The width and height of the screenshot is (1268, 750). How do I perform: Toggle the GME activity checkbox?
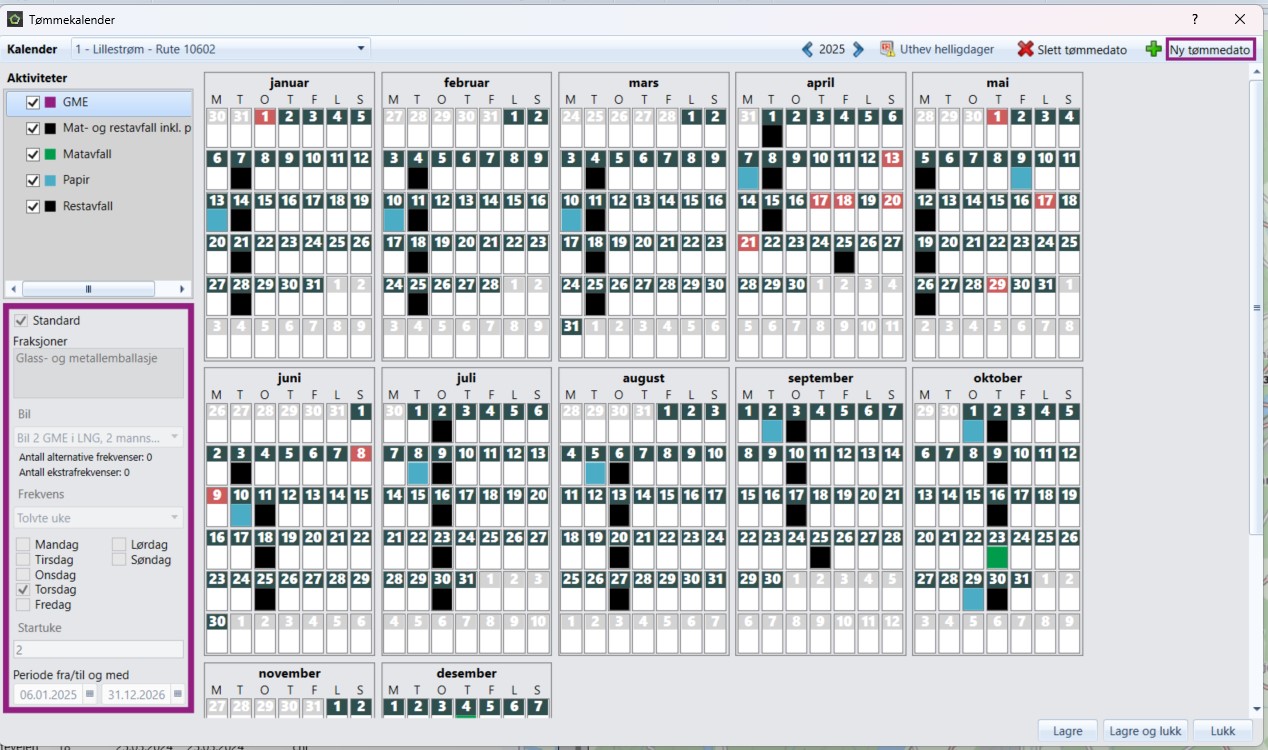pyautogui.click(x=33, y=102)
